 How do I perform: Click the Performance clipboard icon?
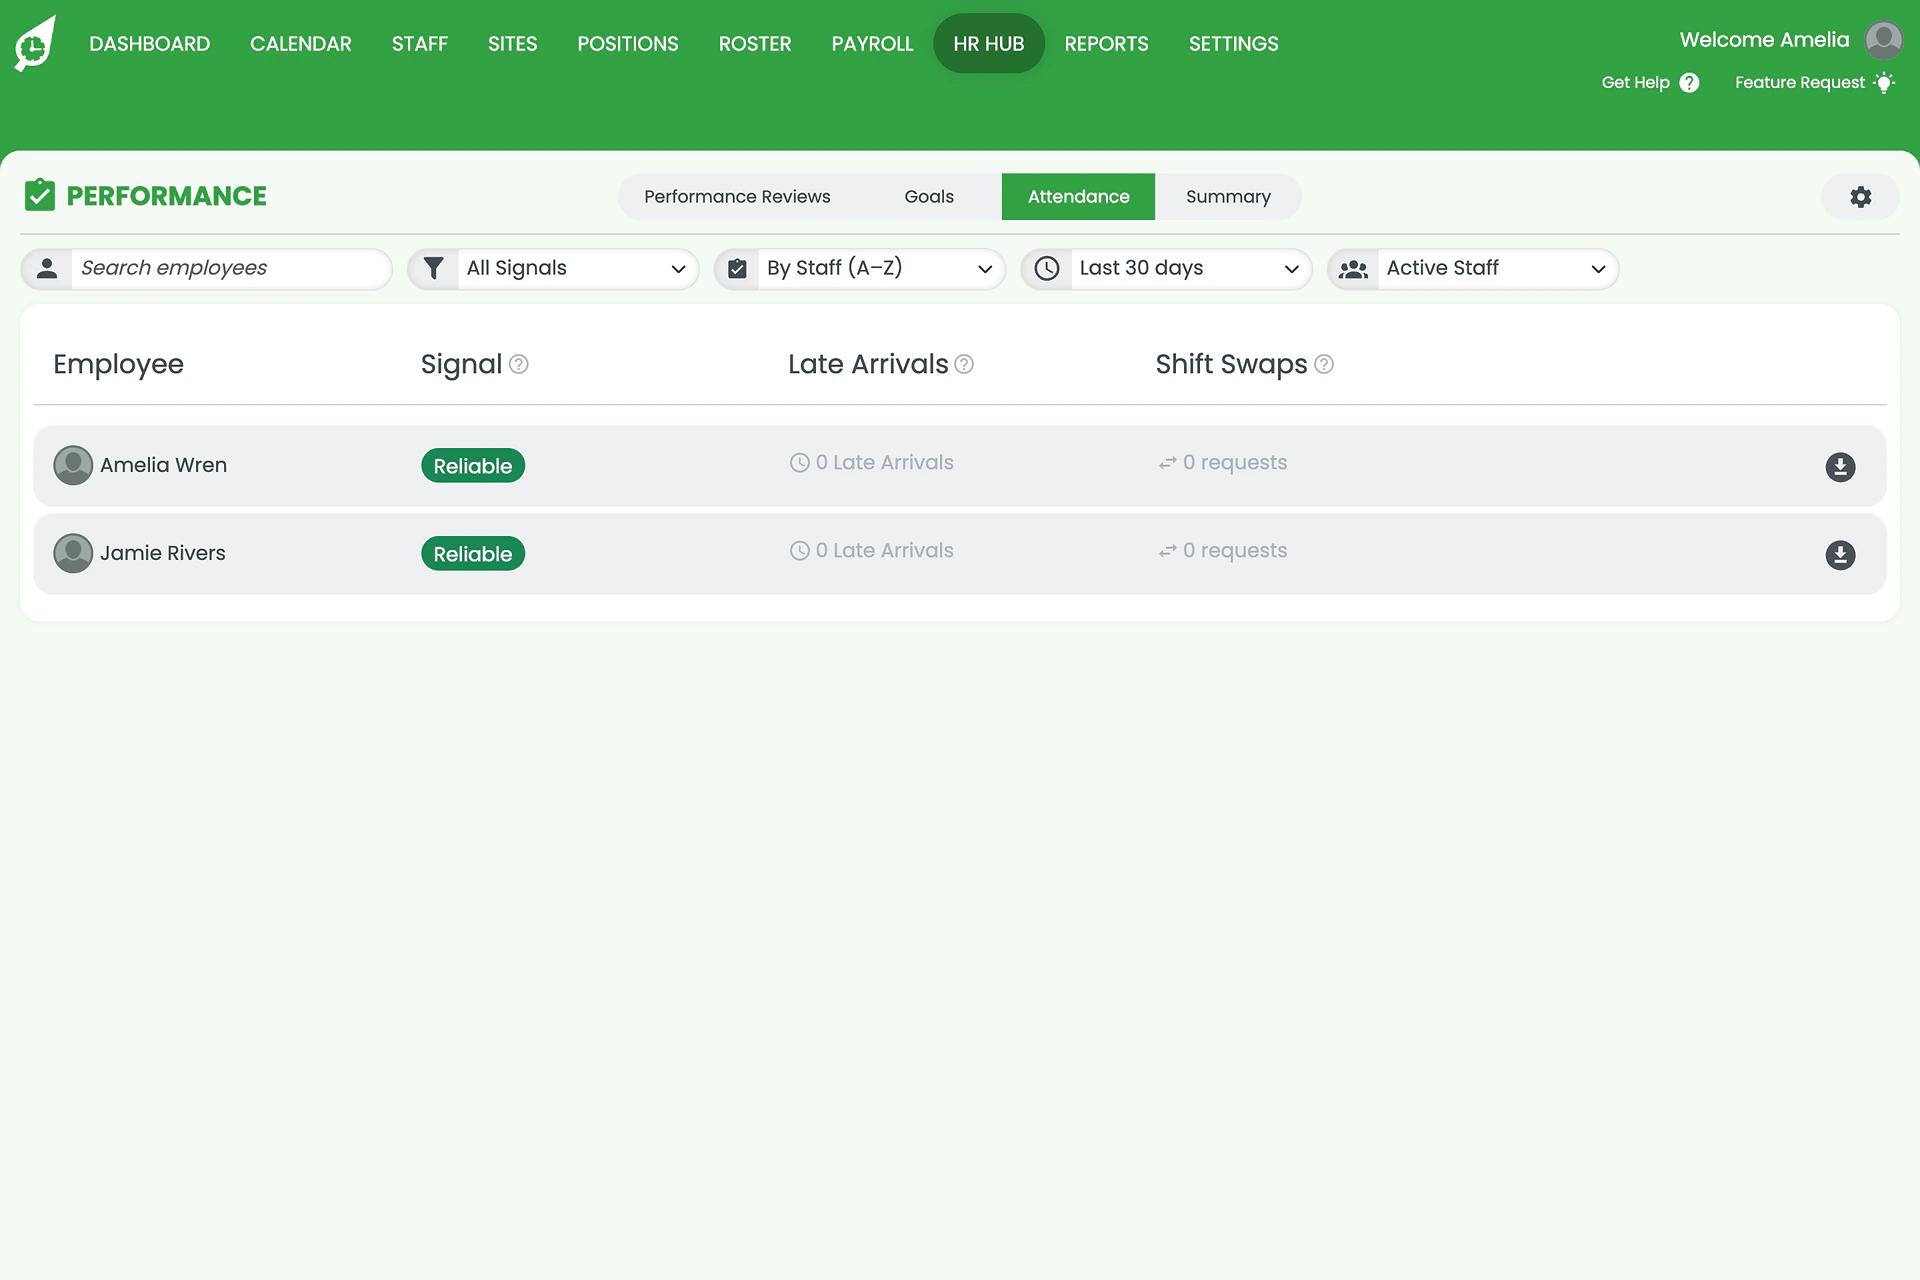40,195
